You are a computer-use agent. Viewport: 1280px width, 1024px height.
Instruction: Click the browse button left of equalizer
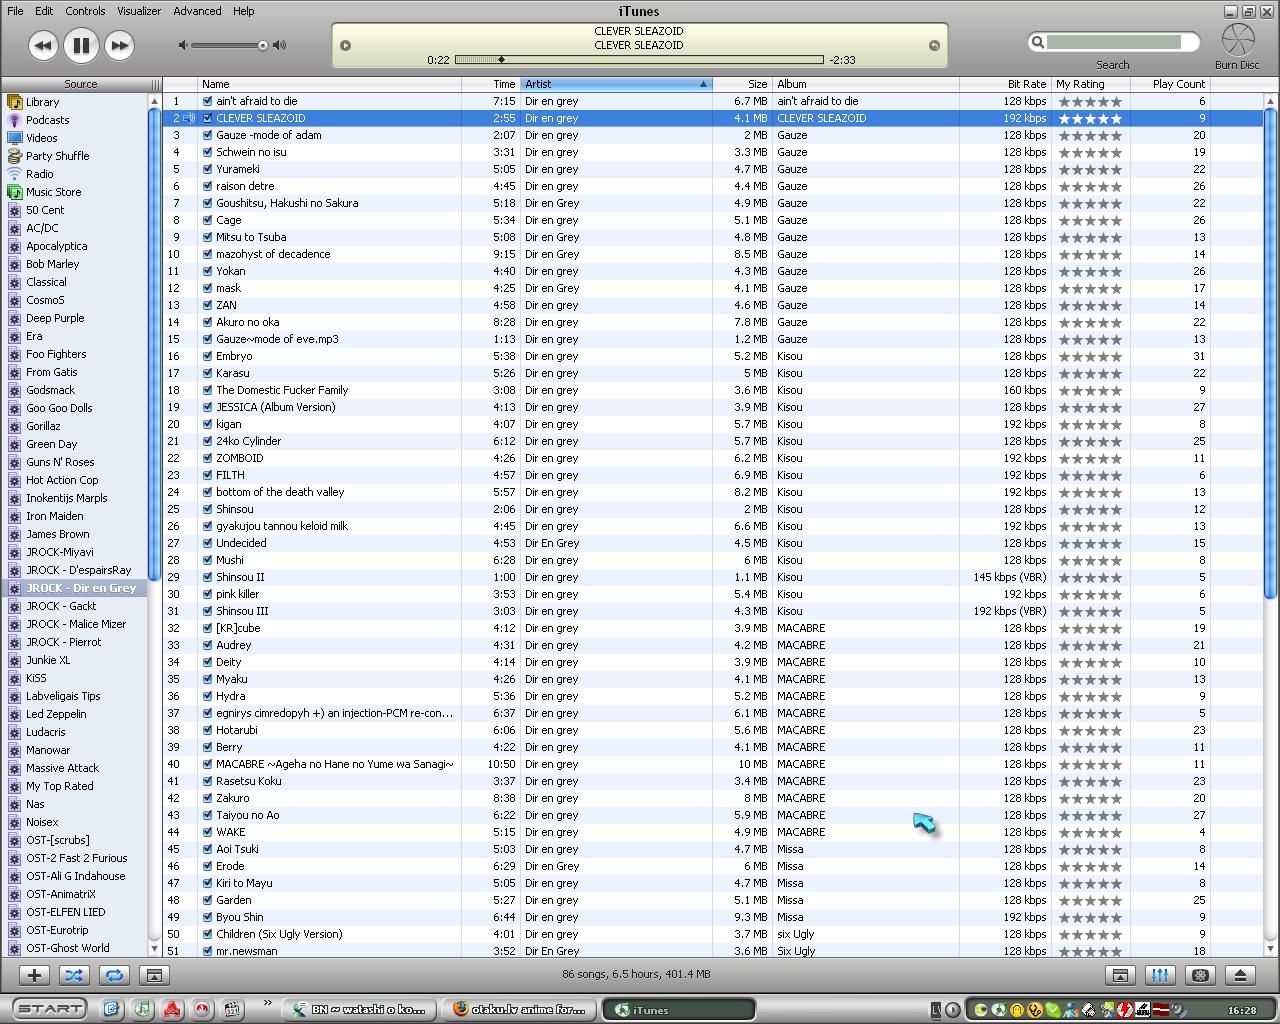pyautogui.click(x=1120, y=975)
